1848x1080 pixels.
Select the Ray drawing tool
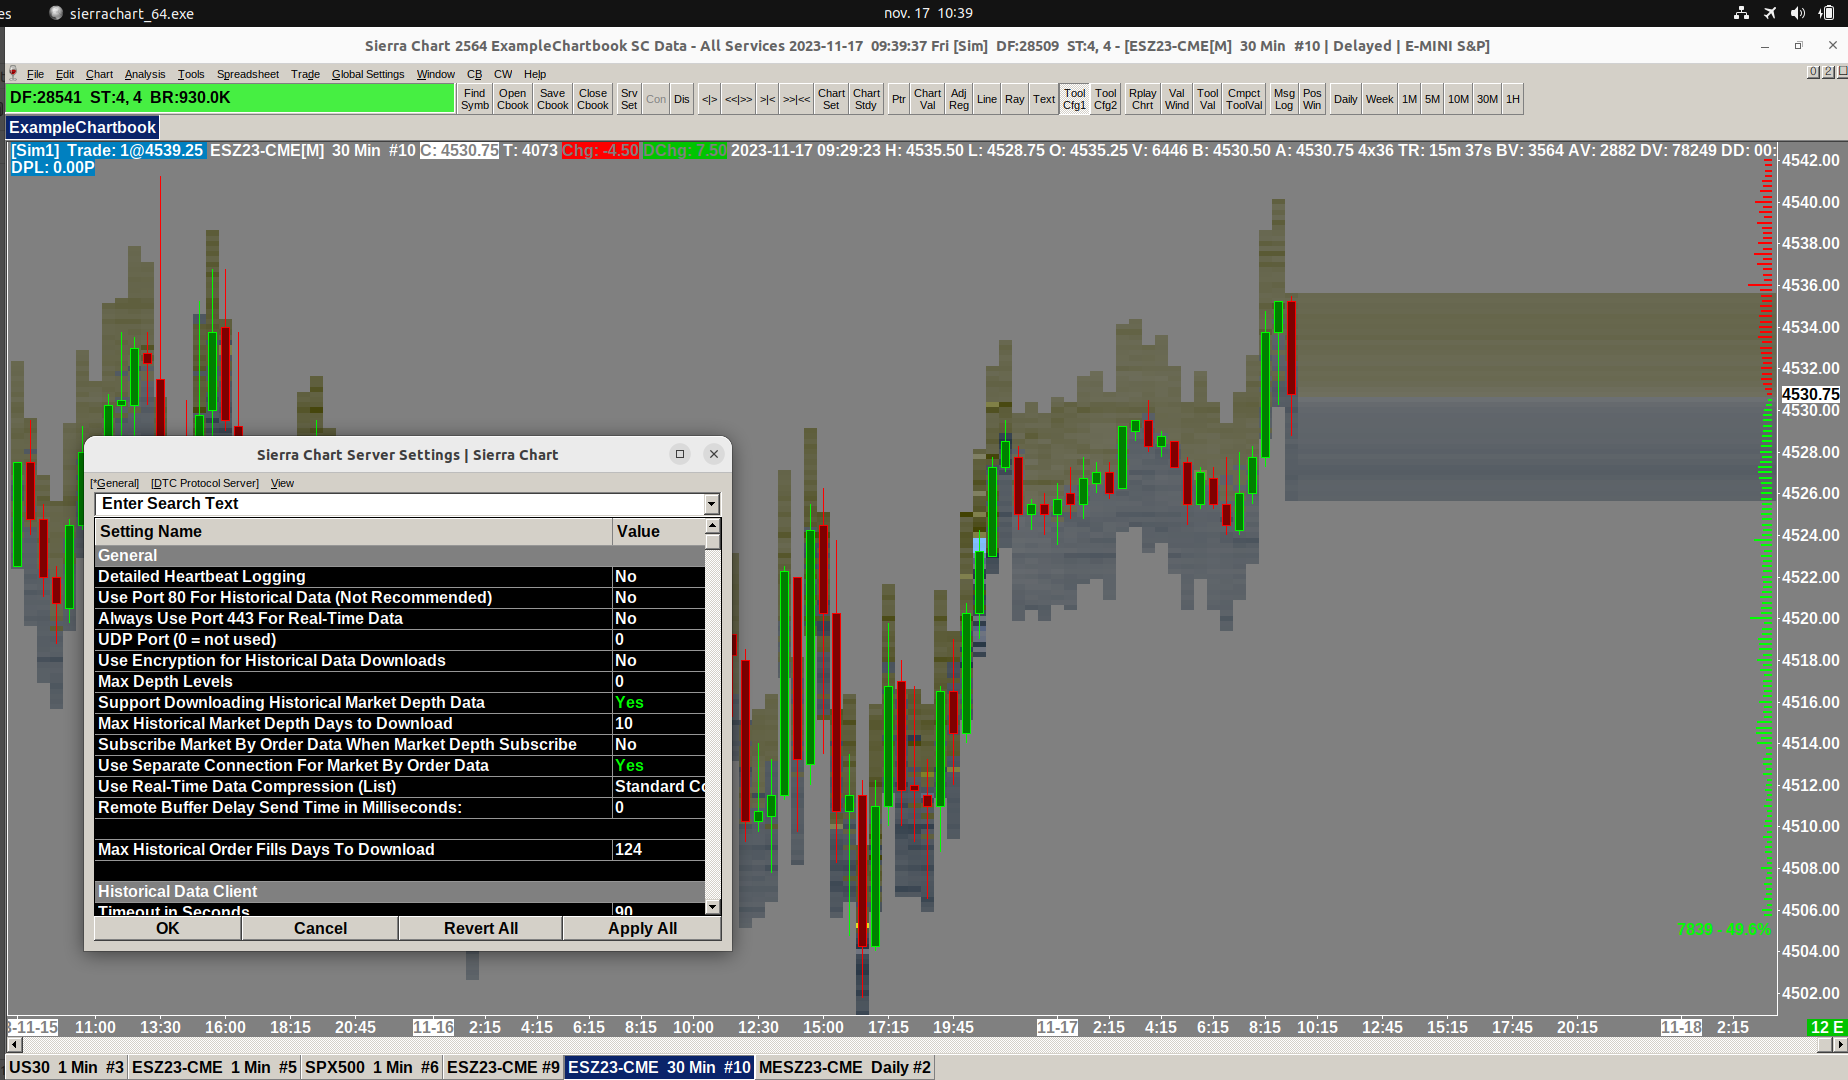point(1015,99)
